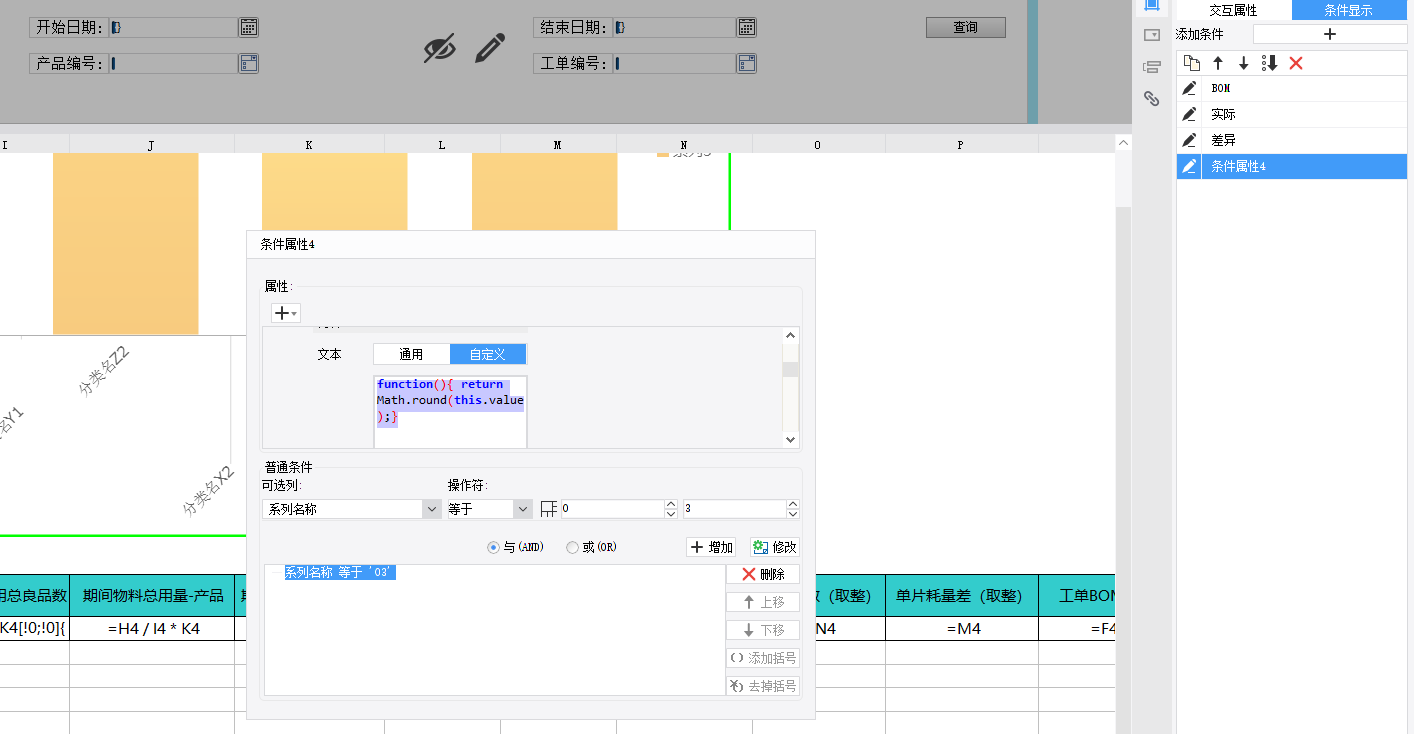
Task: Select header cell 单片耗差（取整）
Action: tap(961, 595)
